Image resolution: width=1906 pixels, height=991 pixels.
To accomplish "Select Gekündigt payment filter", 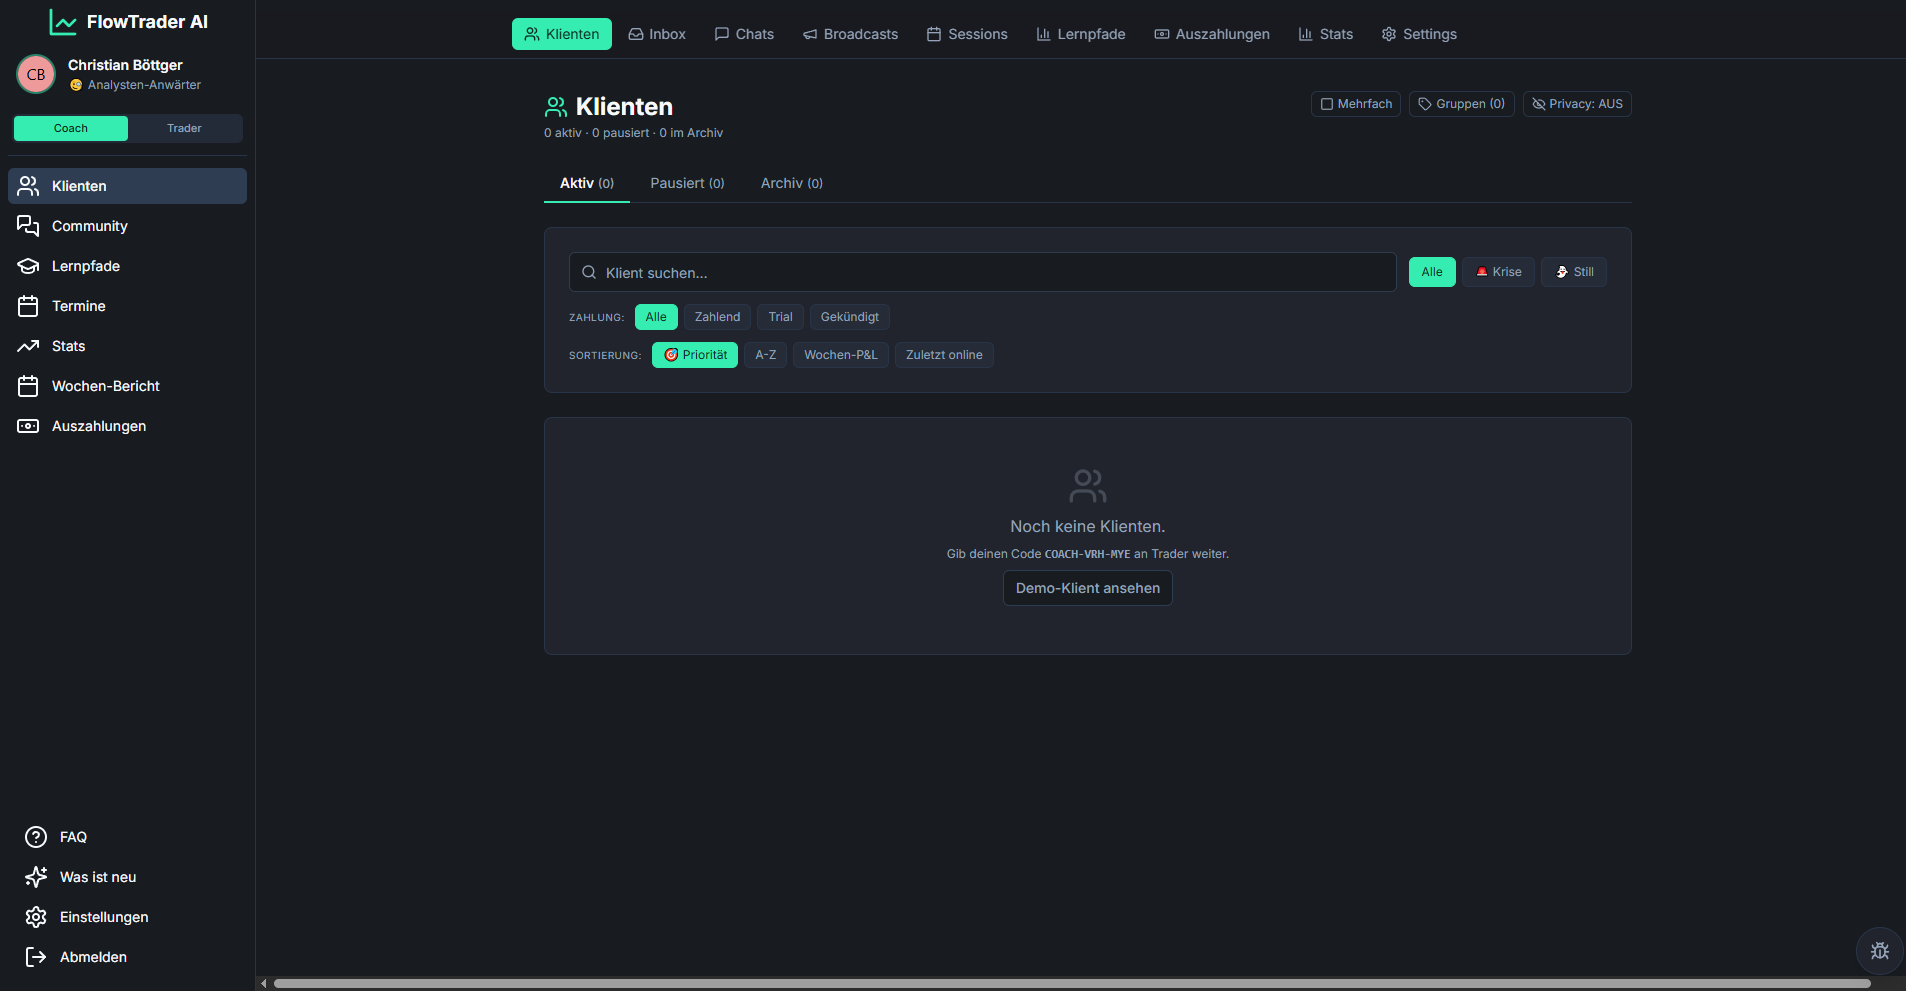I will [849, 317].
